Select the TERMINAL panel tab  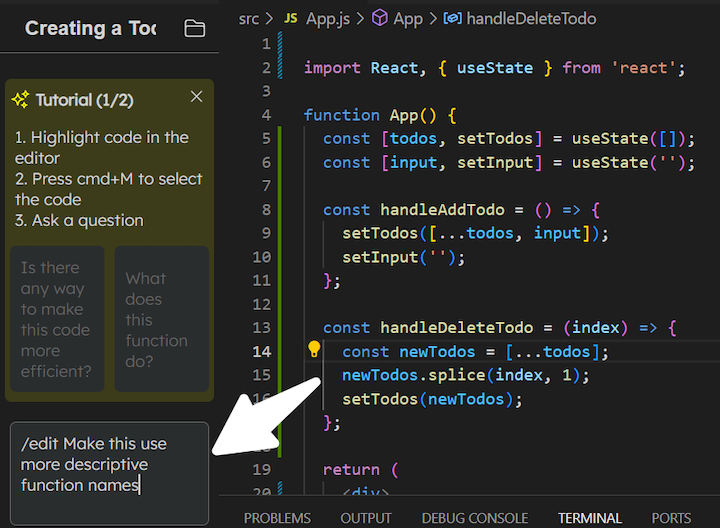click(x=590, y=518)
